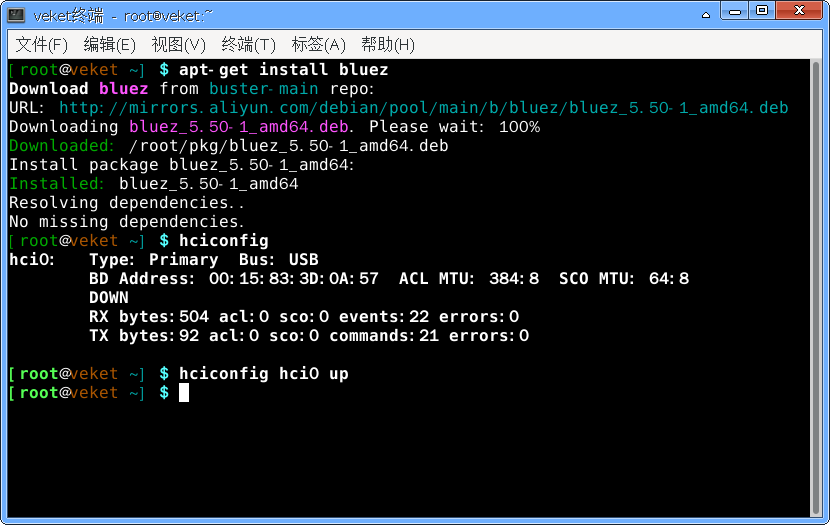Viewport: 830px width, 525px height.
Task: Click the terminal vertical scrollbar
Action: [816, 288]
